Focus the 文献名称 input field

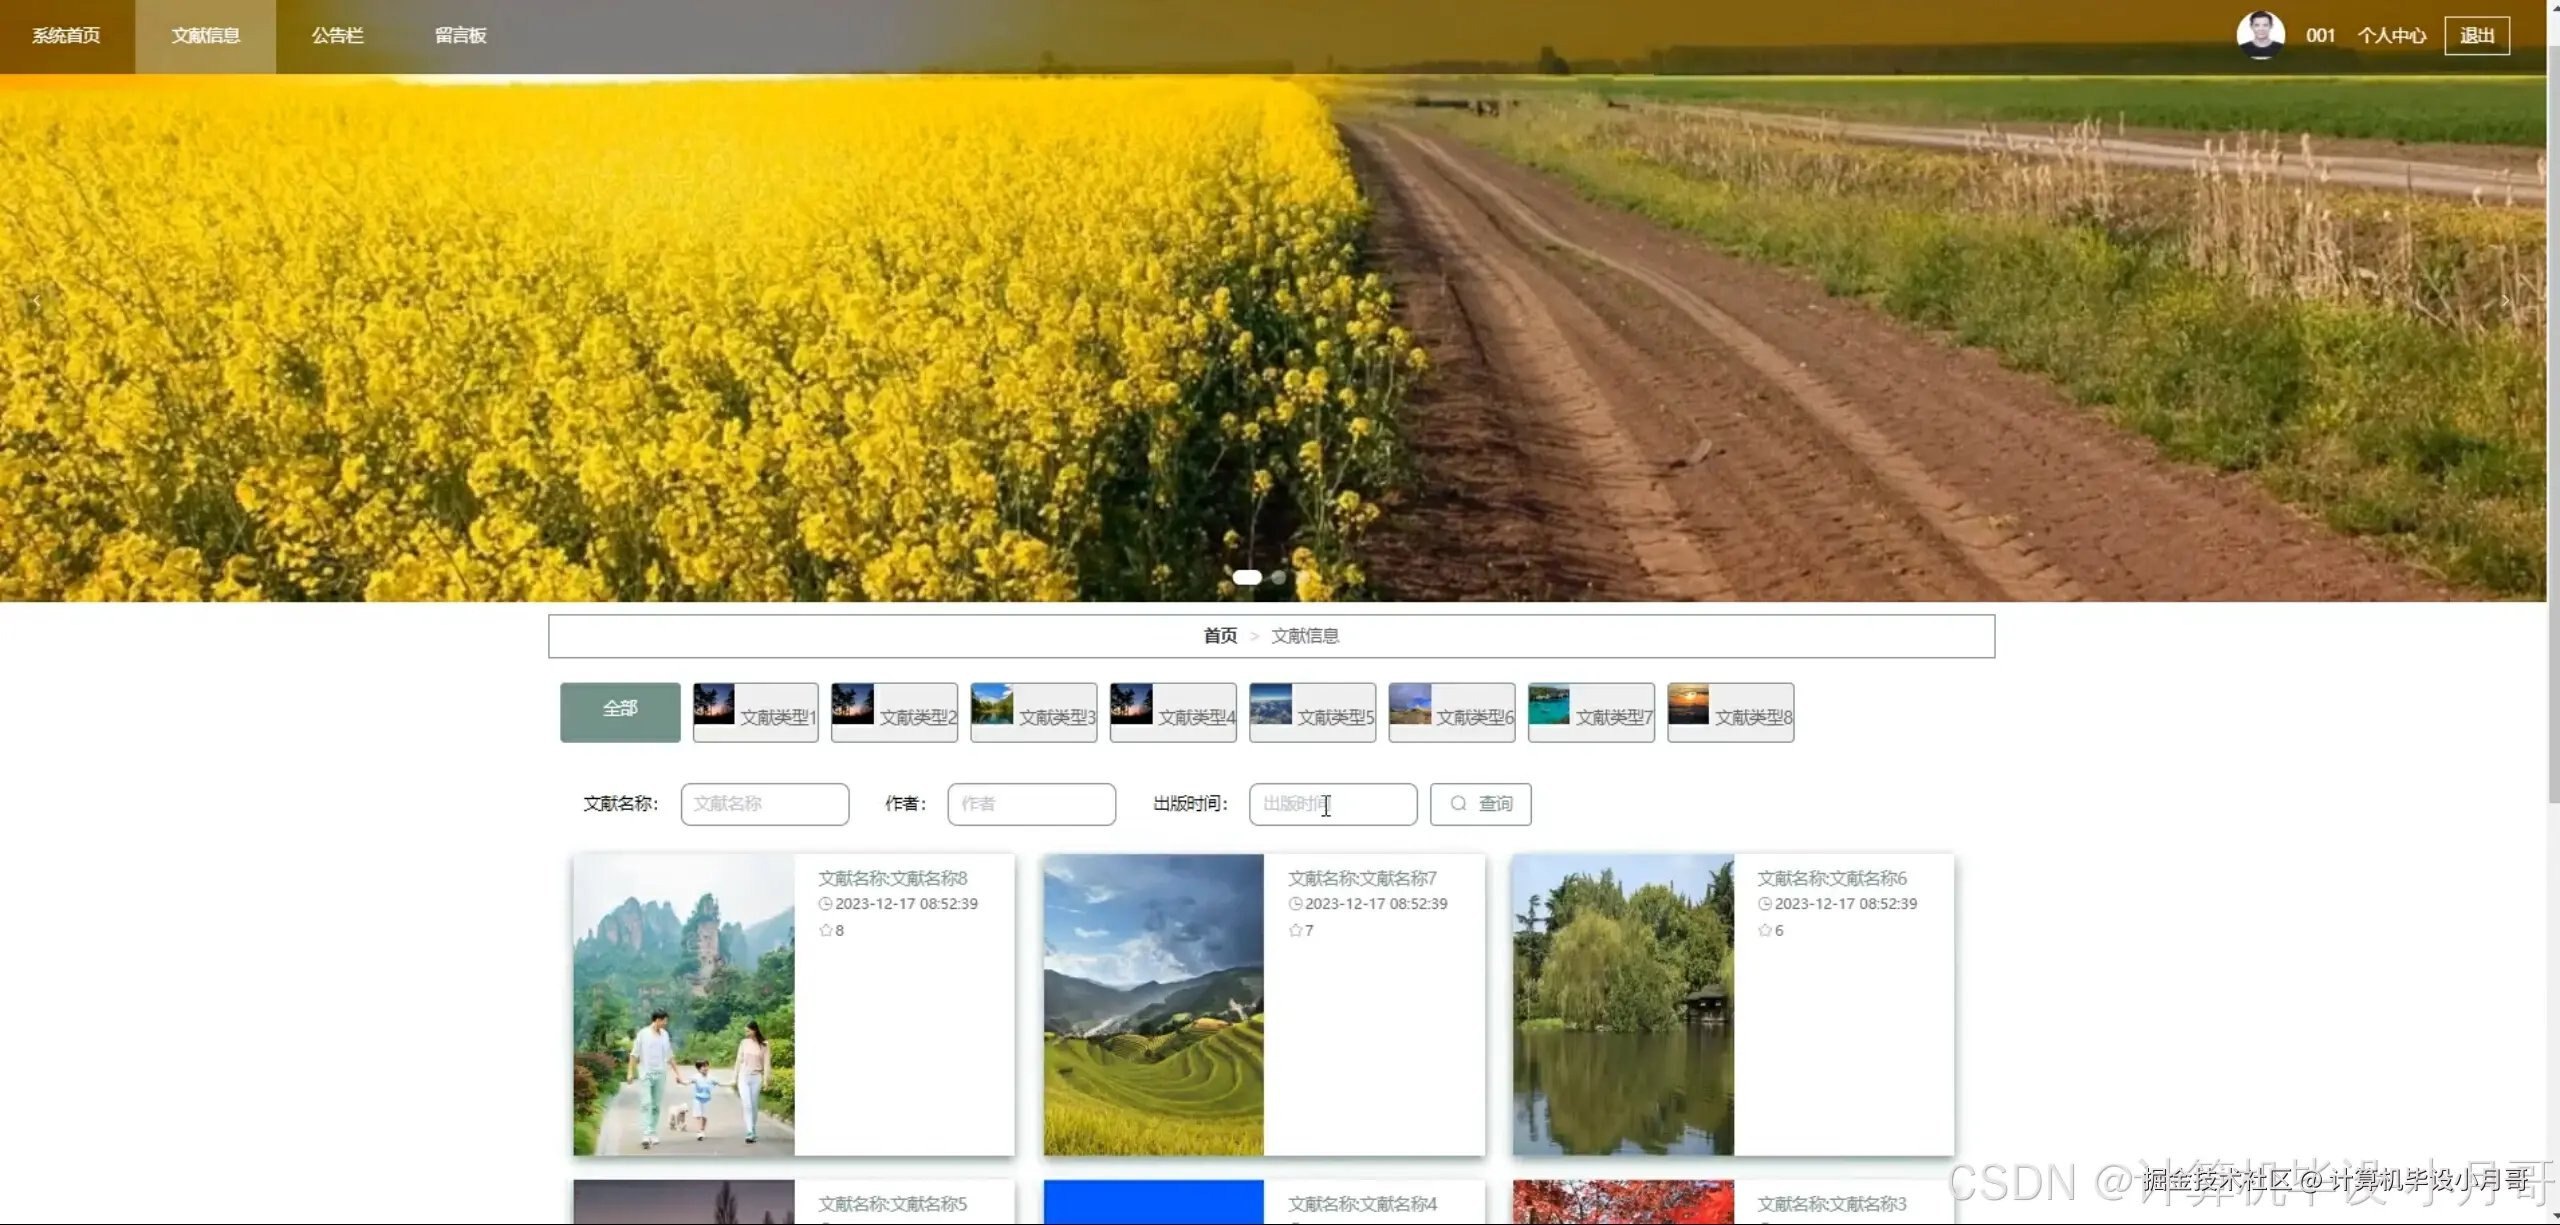pos(765,804)
